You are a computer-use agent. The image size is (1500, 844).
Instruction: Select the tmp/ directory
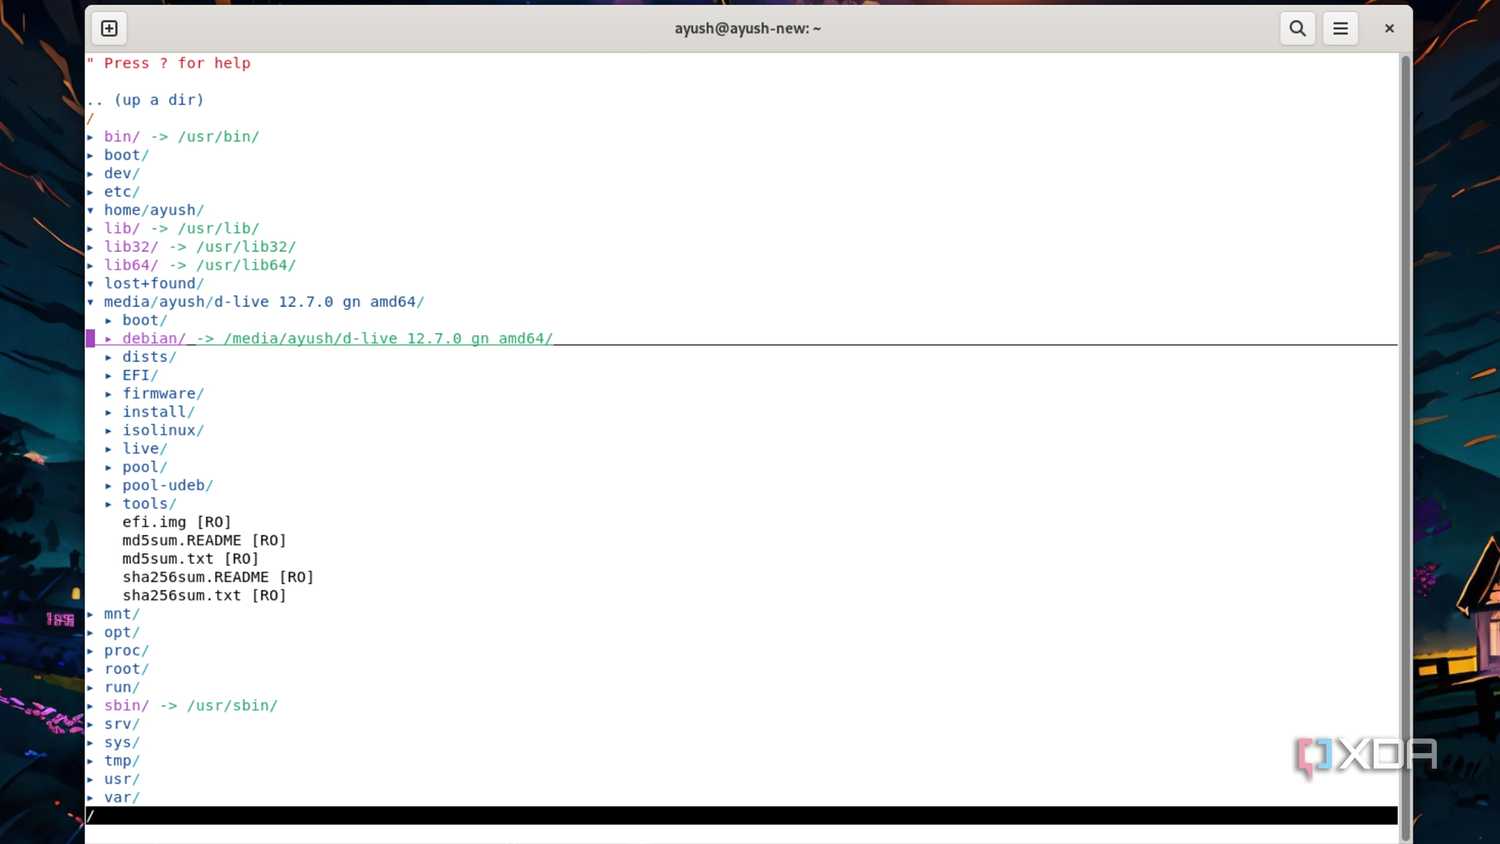121,761
